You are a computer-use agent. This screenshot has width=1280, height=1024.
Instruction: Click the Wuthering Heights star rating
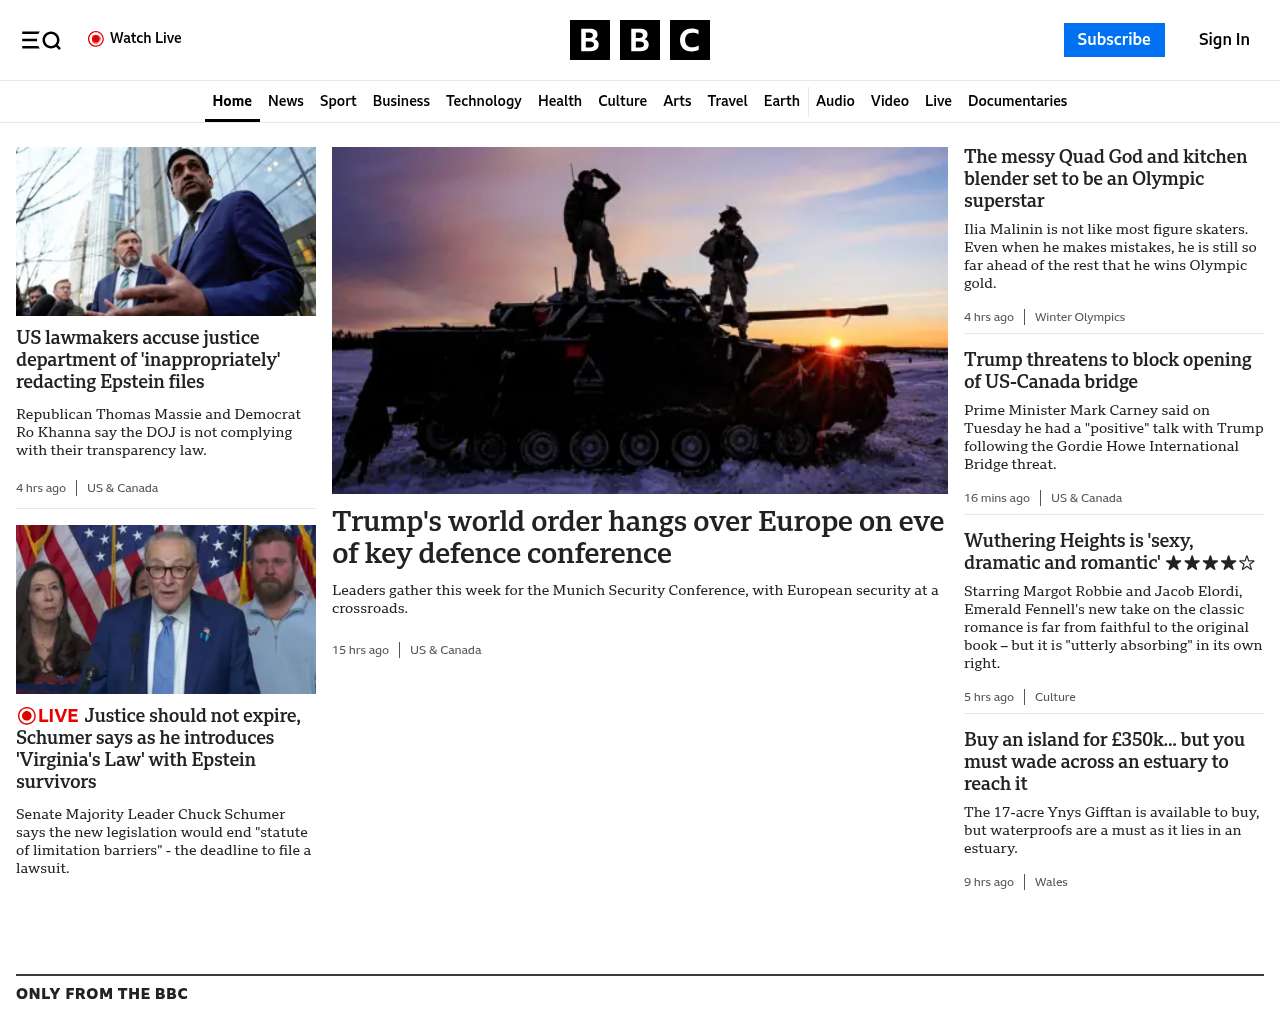1210,563
